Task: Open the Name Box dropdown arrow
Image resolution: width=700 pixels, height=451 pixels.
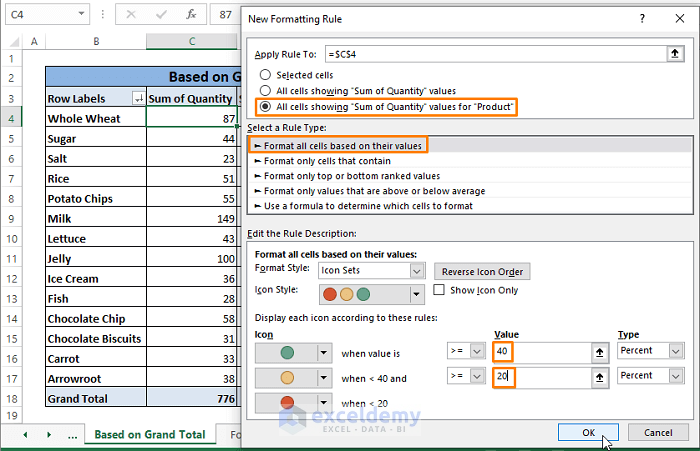Action: (x=81, y=14)
